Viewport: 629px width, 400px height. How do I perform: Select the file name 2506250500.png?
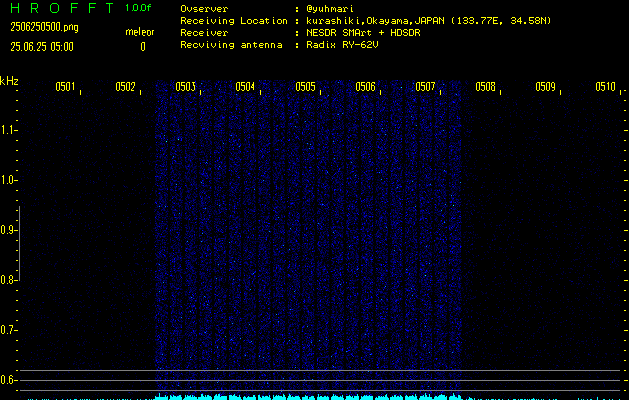[x=44, y=27]
